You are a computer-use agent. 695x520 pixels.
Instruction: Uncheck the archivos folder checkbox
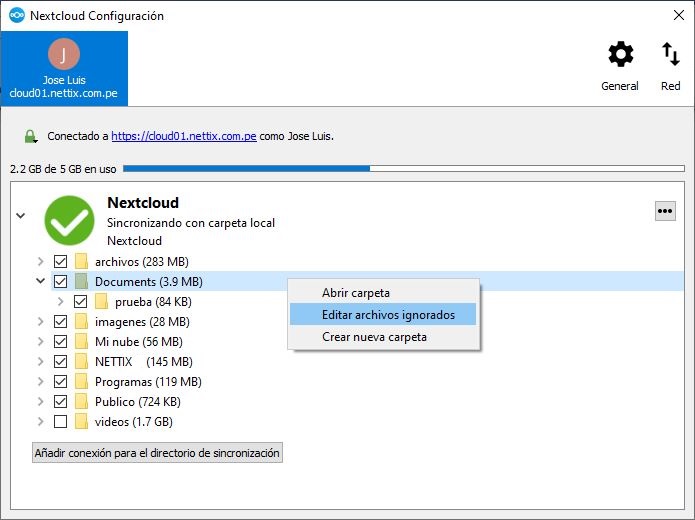[61, 262]
